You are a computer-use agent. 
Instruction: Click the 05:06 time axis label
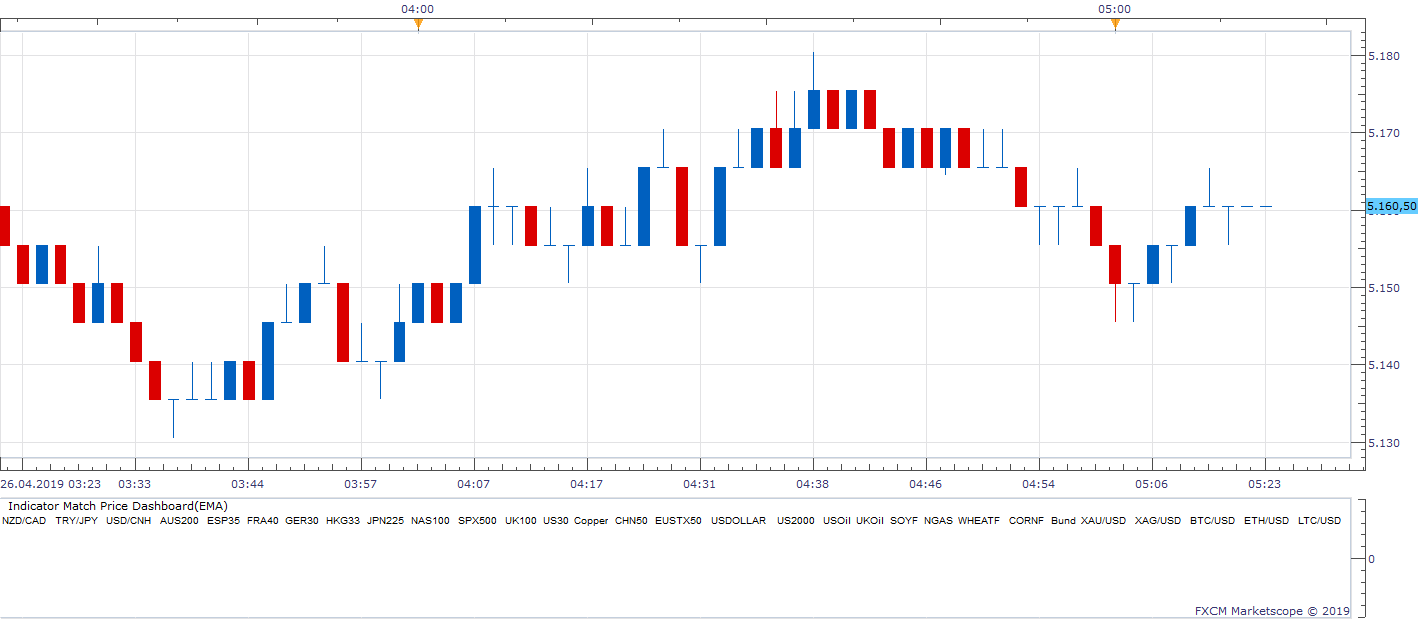[x=1152, y=483]
